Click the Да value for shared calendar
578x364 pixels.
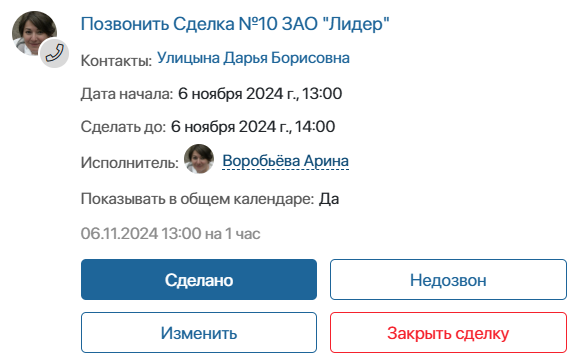[x=329, y=199]
